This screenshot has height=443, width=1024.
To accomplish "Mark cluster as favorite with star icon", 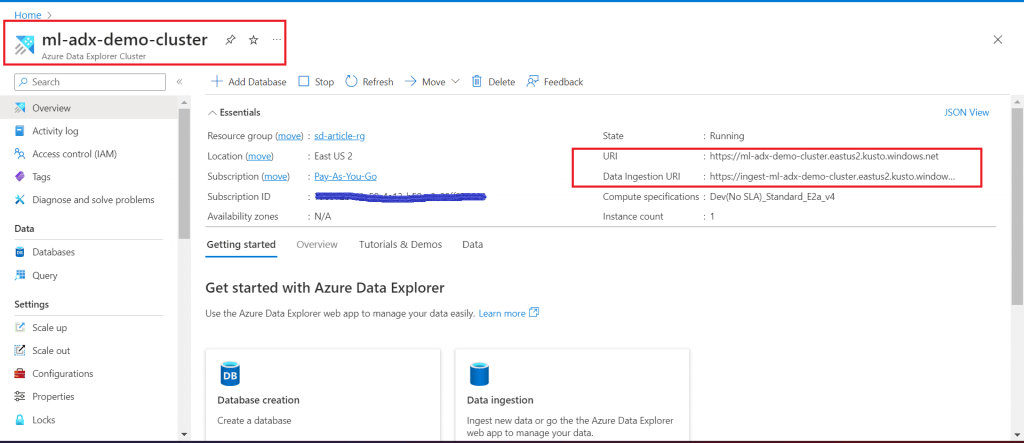I will [x=254, y=40].
